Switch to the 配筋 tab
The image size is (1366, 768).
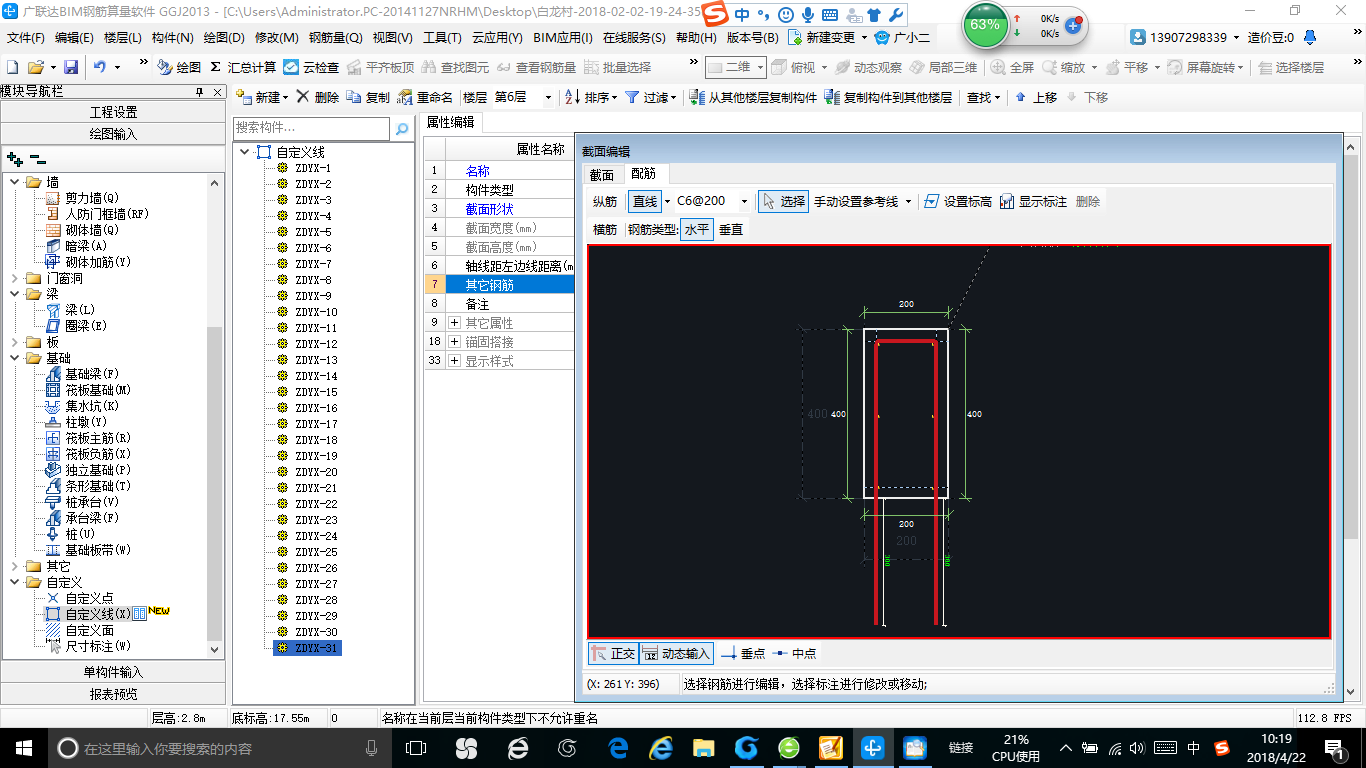tap(643, 175)
